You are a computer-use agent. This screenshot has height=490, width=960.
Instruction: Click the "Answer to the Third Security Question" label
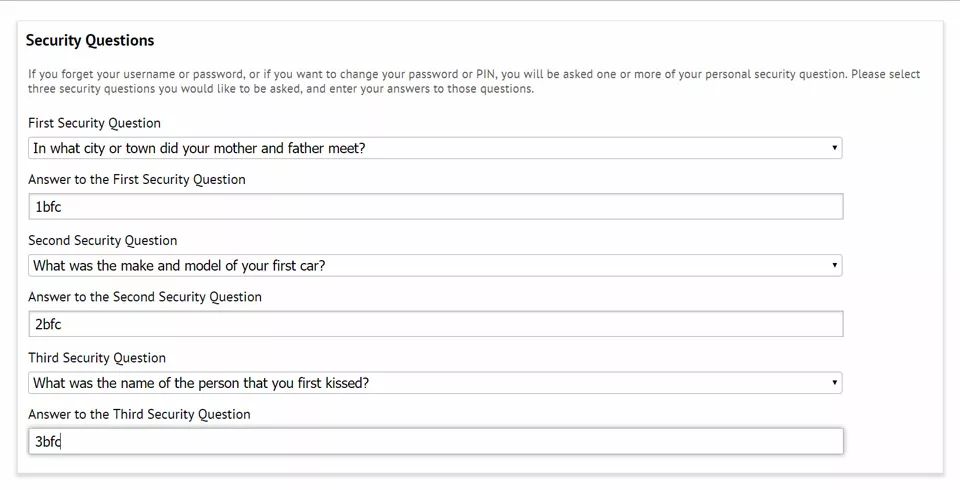point(139,415)
